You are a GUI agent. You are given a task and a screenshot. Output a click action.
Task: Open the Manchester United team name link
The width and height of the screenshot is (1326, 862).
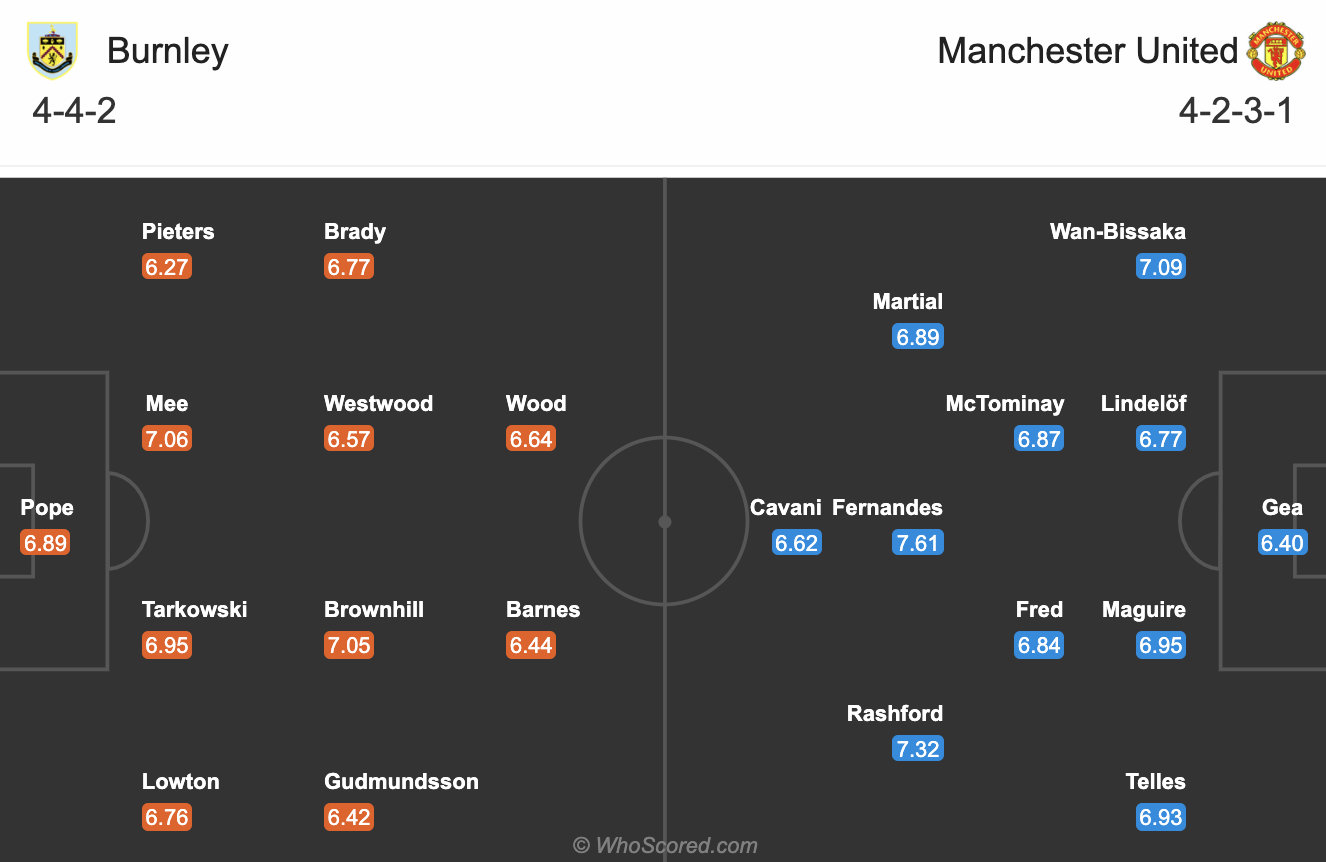[1088, 51]
